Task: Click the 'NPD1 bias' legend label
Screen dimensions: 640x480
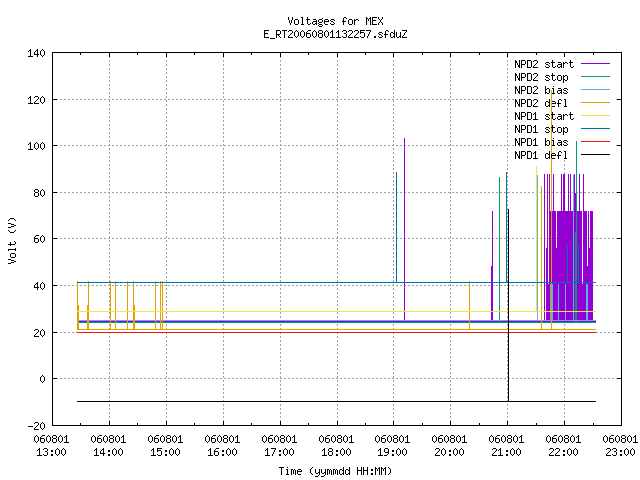Action: pos(541,142)
